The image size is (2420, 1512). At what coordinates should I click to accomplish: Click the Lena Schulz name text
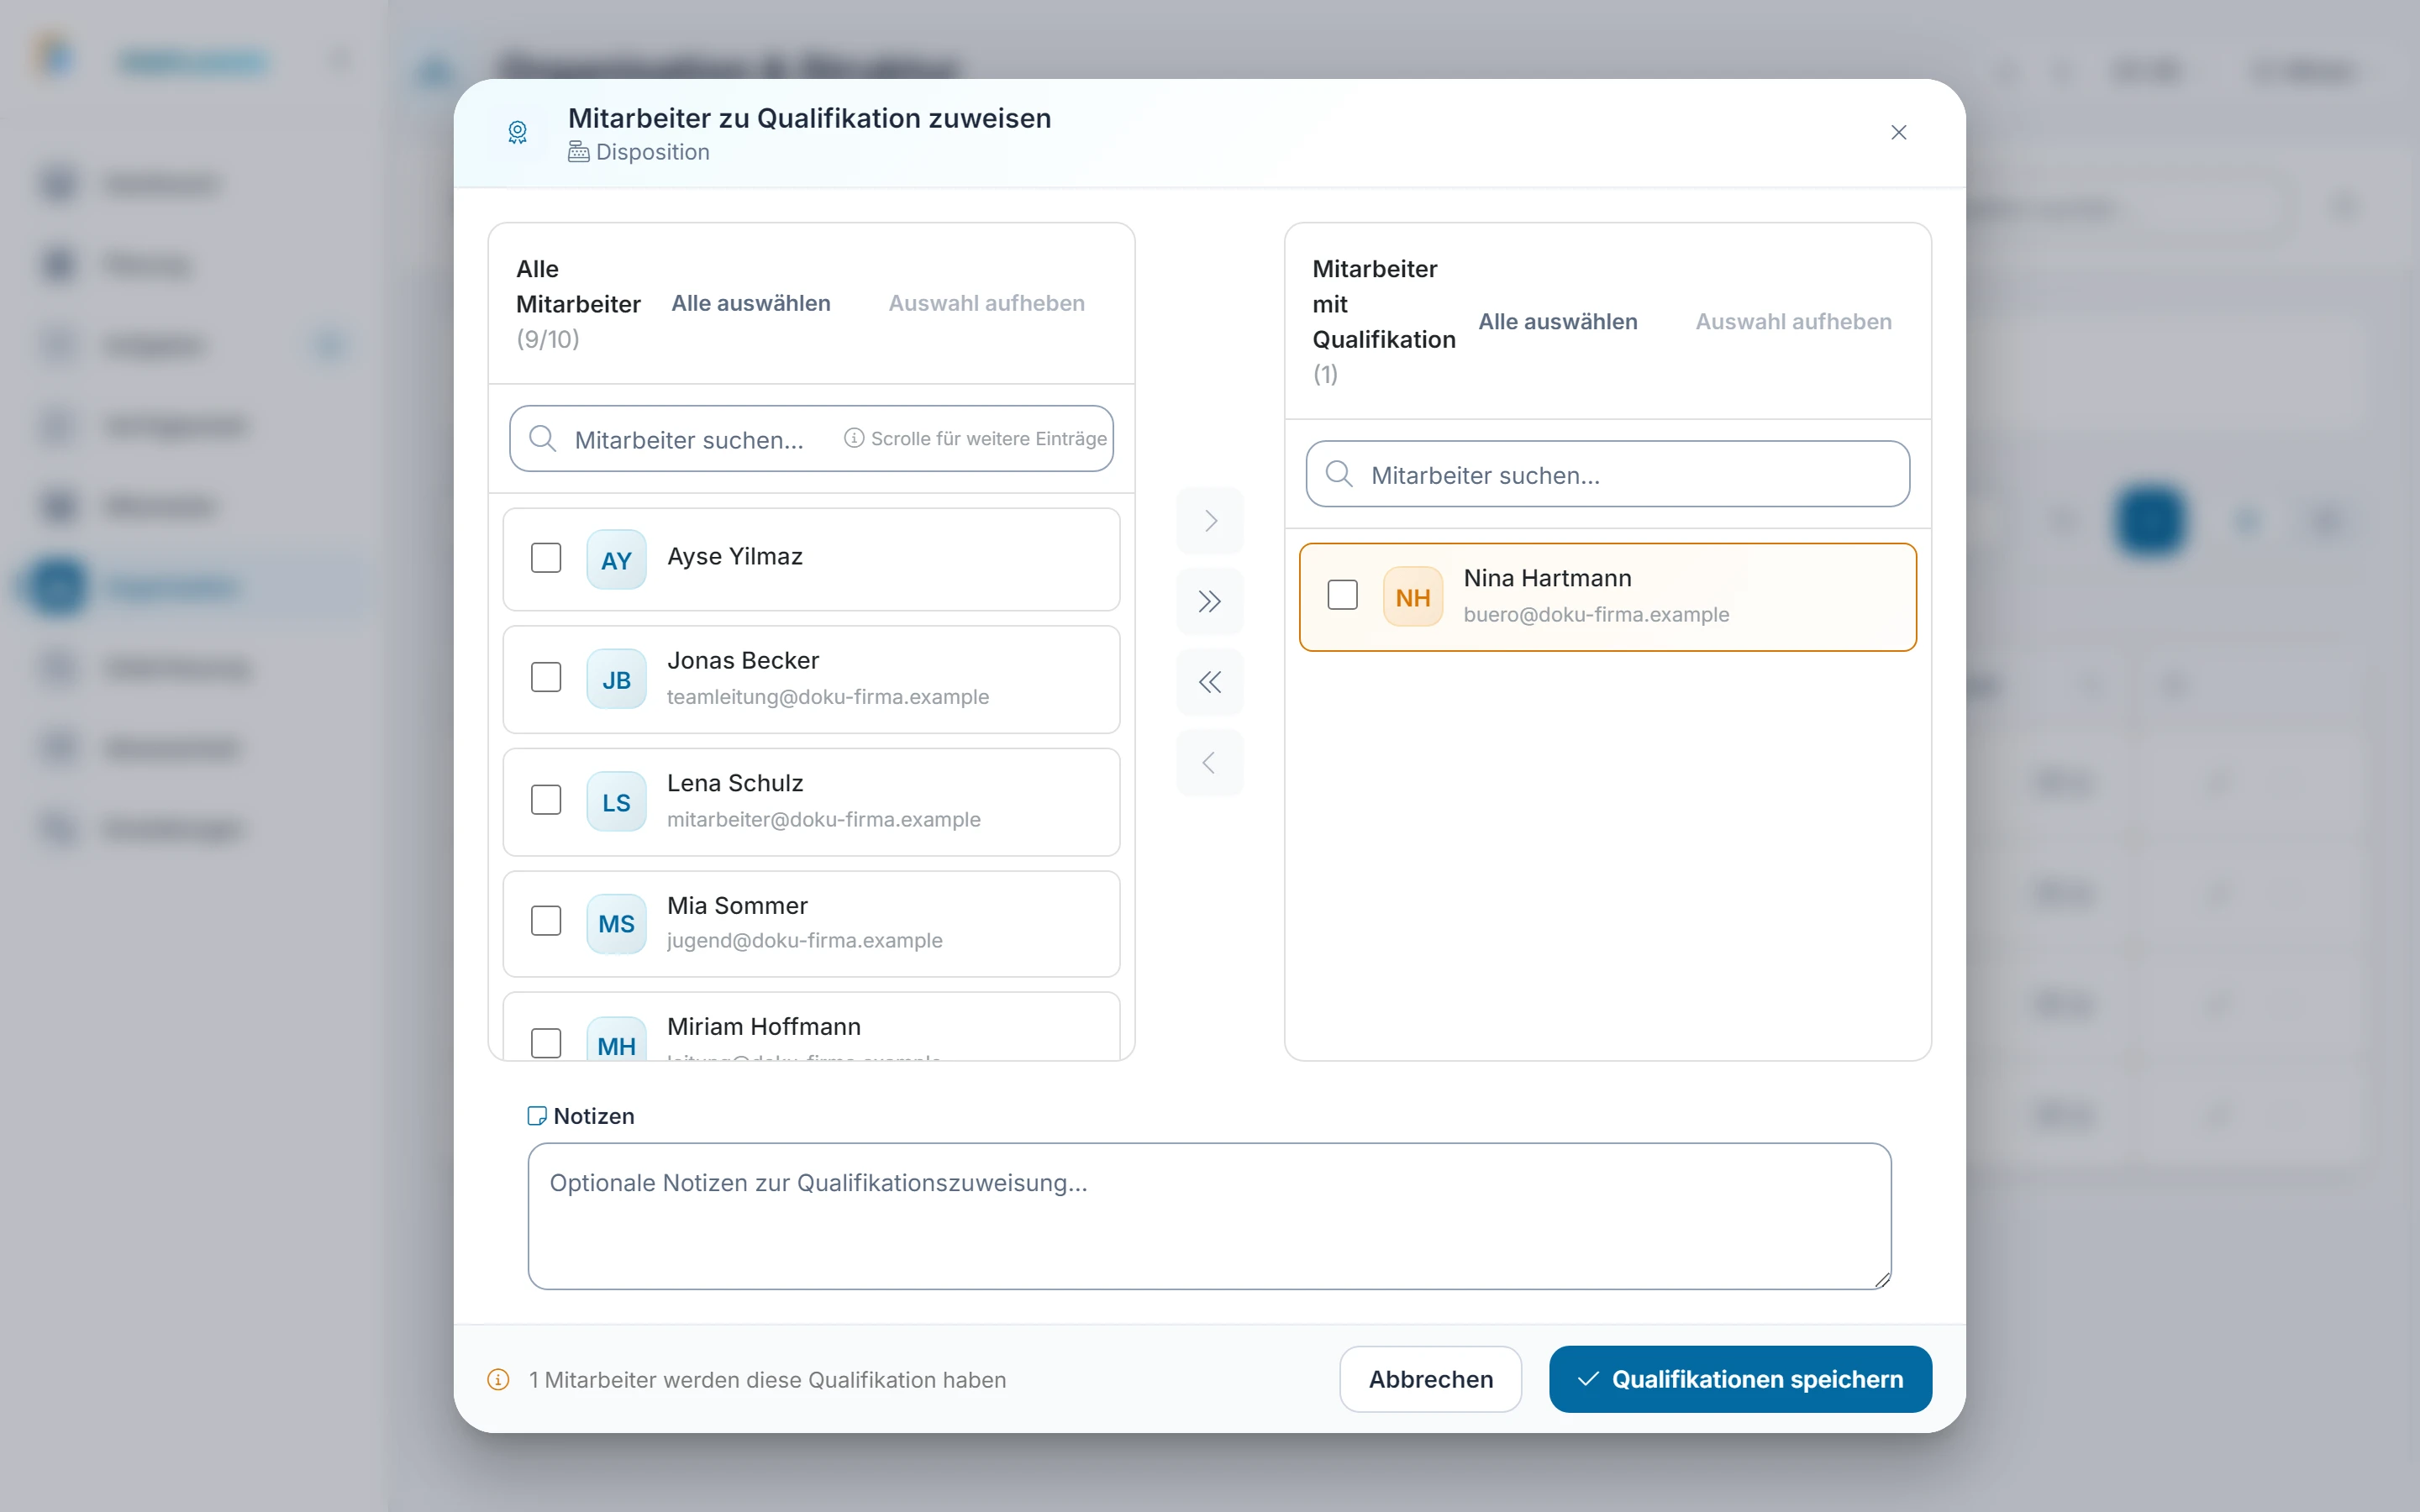(735, 783)
